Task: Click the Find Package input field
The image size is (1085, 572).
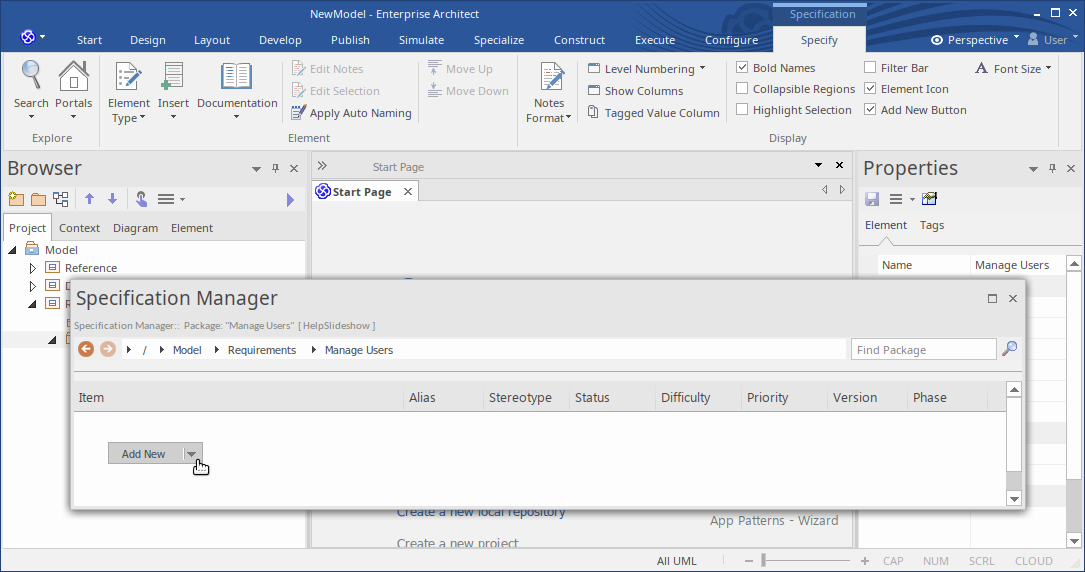Action: (924, 350)
